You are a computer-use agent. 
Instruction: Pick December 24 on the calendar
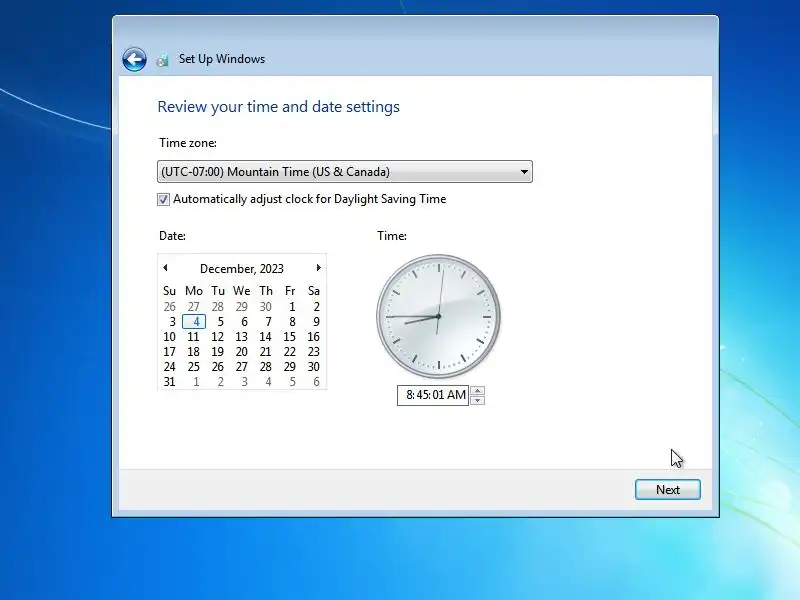[169, 367]
